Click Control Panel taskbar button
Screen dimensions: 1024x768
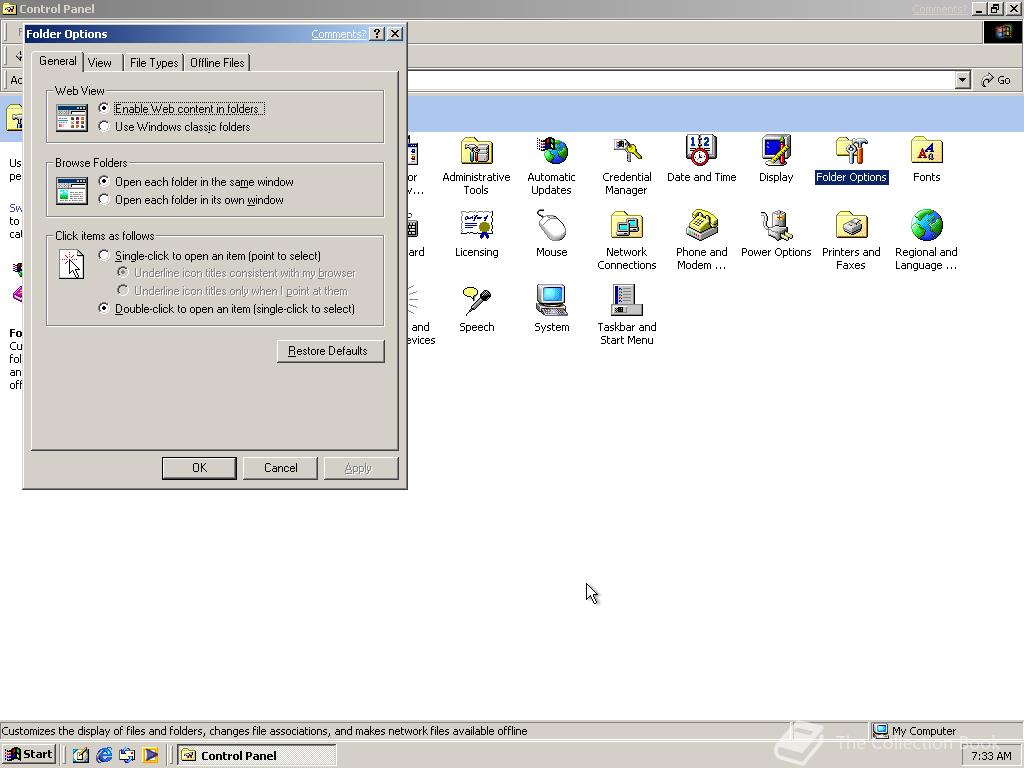click(x=257, y=756)
